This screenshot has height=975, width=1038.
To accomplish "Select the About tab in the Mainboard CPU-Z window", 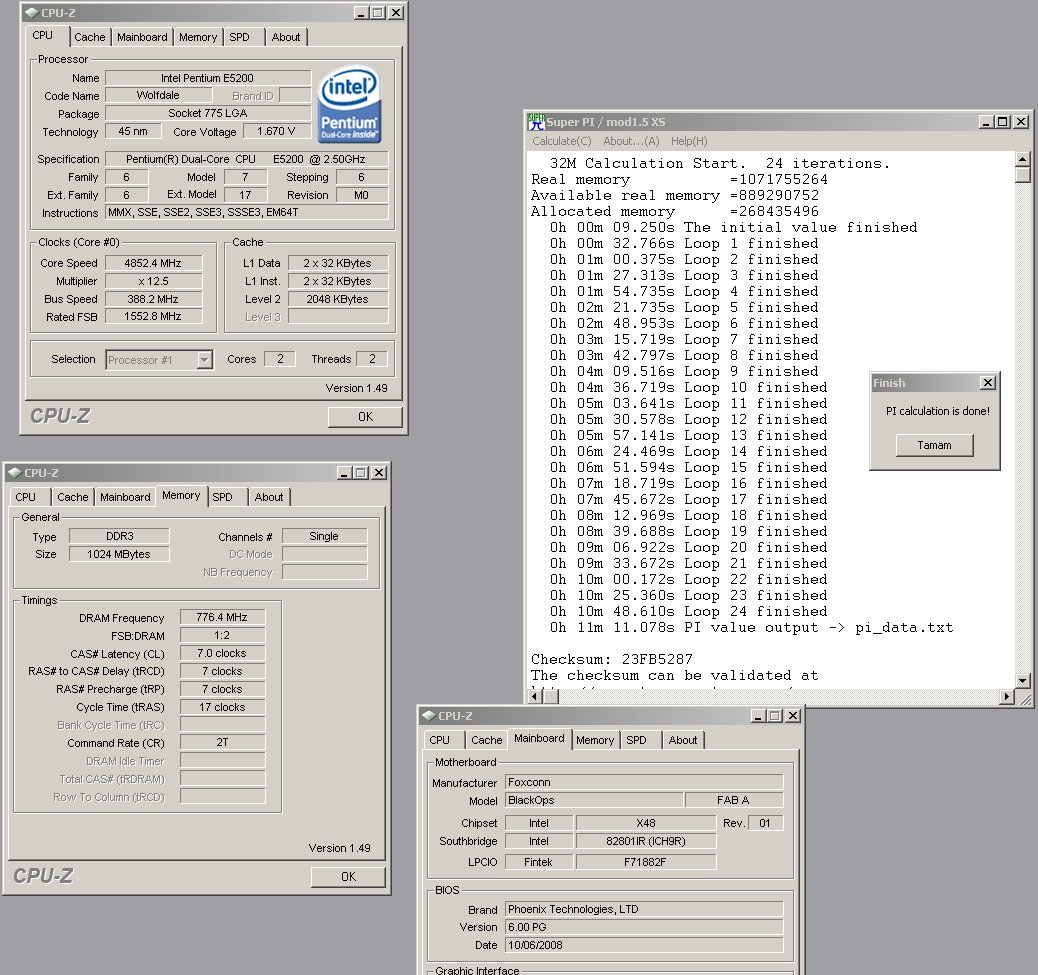I will [683, 740].
